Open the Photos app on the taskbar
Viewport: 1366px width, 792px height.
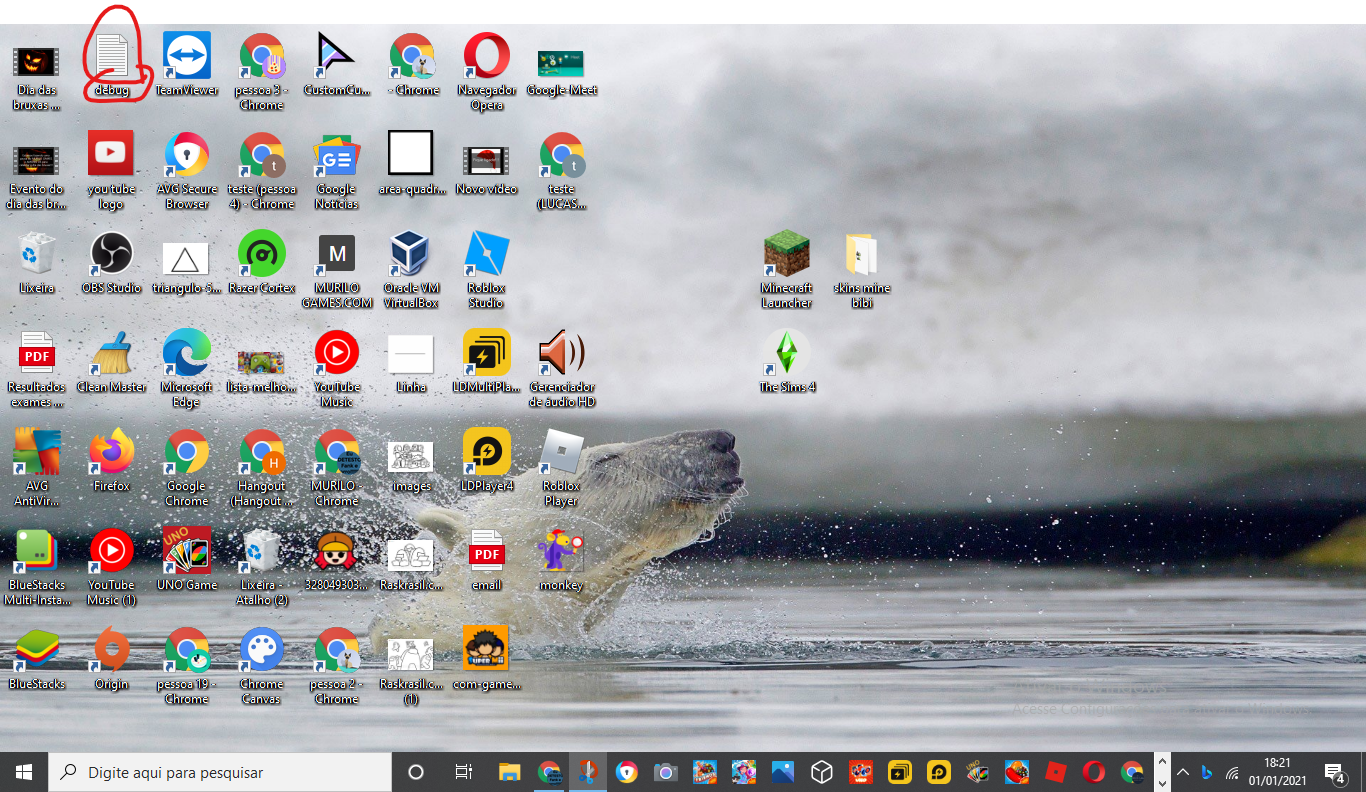783,772
